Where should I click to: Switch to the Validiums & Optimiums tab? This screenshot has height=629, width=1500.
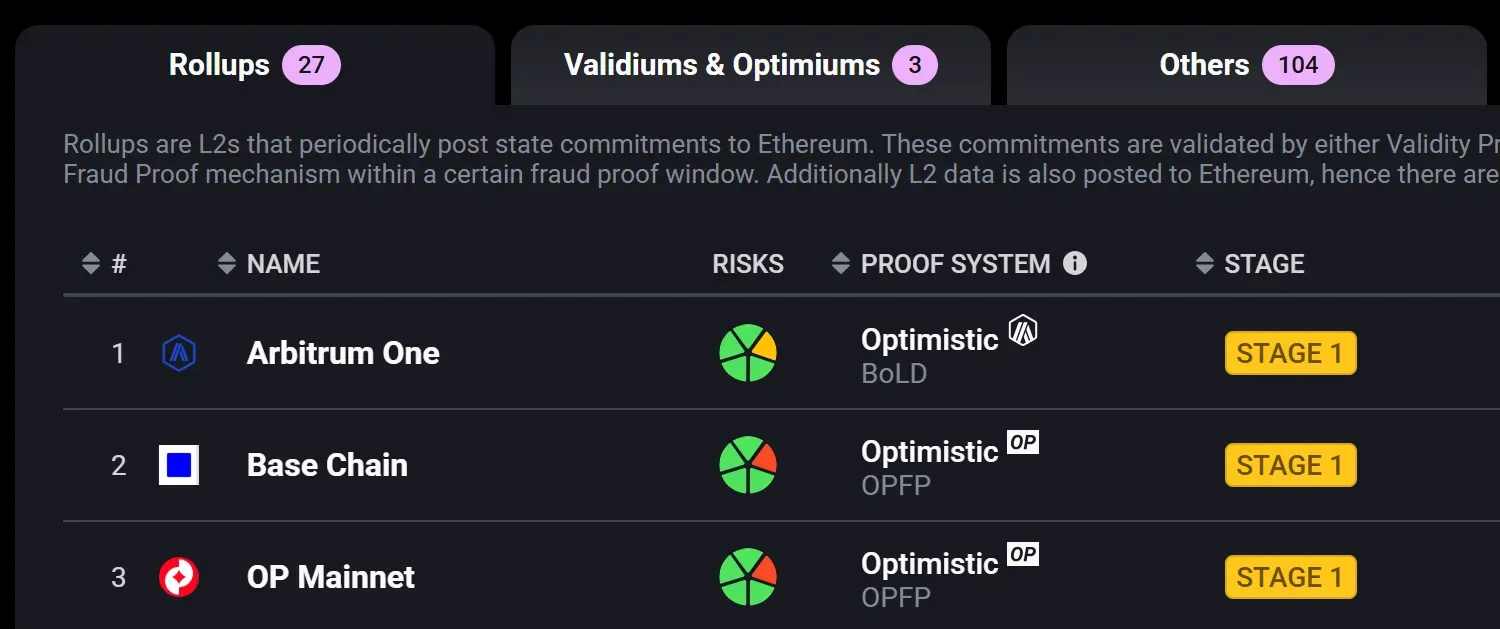[750, 66]
